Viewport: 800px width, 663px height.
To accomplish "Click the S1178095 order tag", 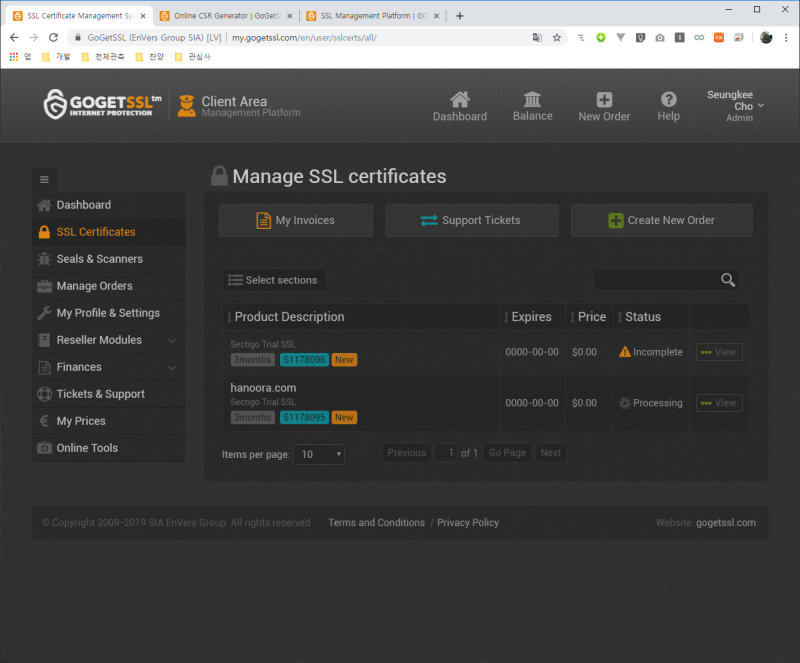I will (304, 418).
